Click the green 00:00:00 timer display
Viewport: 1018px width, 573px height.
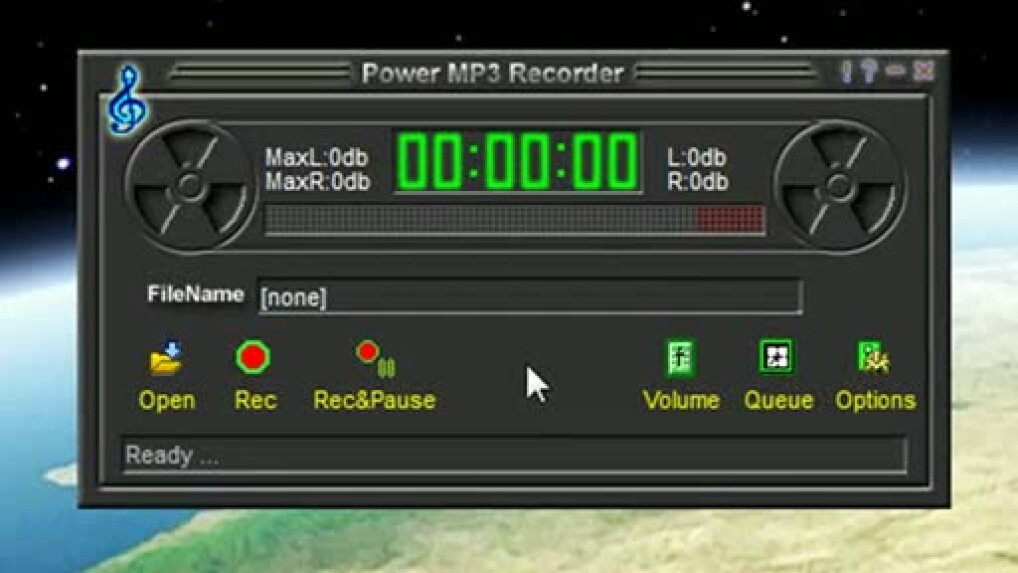[x=518, y=161]
